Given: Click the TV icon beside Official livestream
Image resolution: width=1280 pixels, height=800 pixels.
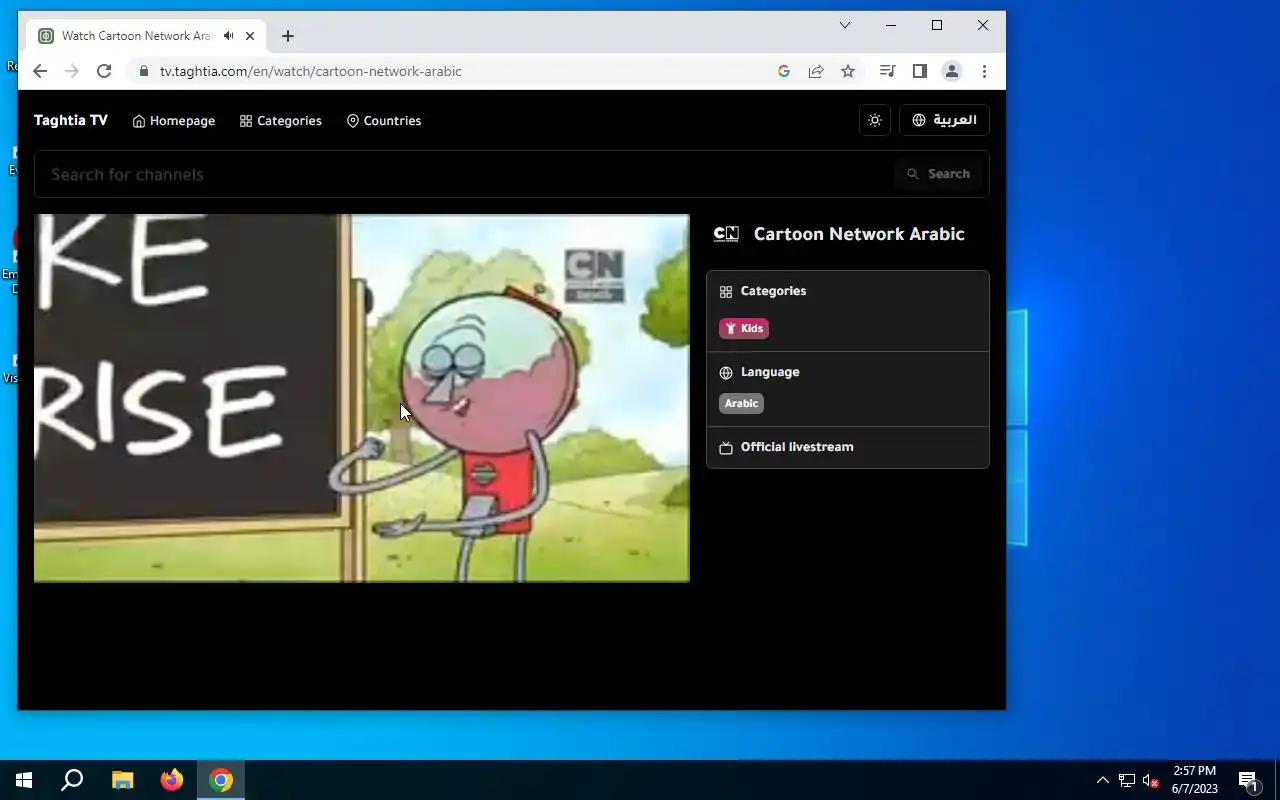Looking at the screenshot, I should coord(726,448).
